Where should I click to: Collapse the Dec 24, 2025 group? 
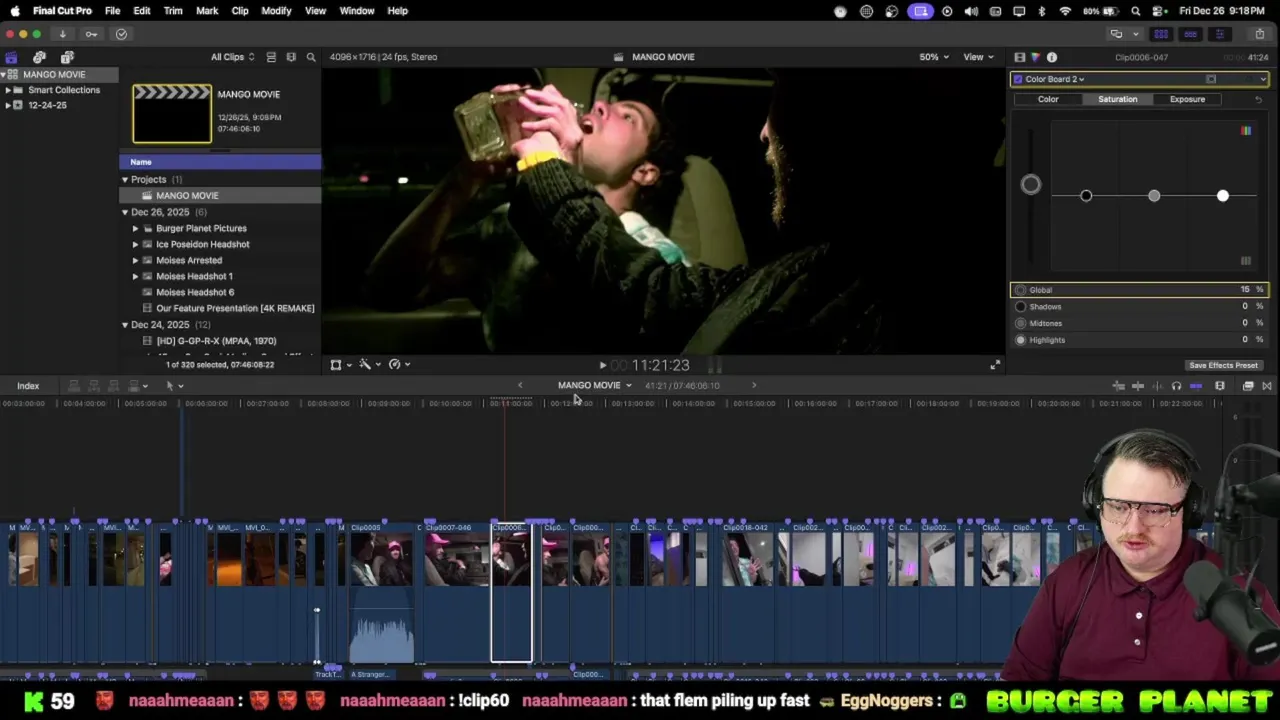pos(125,325)
